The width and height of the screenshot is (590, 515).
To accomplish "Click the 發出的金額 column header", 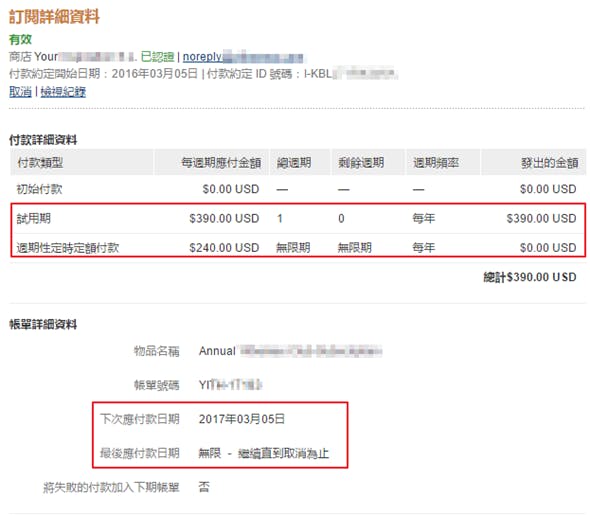I will point(549,163).
